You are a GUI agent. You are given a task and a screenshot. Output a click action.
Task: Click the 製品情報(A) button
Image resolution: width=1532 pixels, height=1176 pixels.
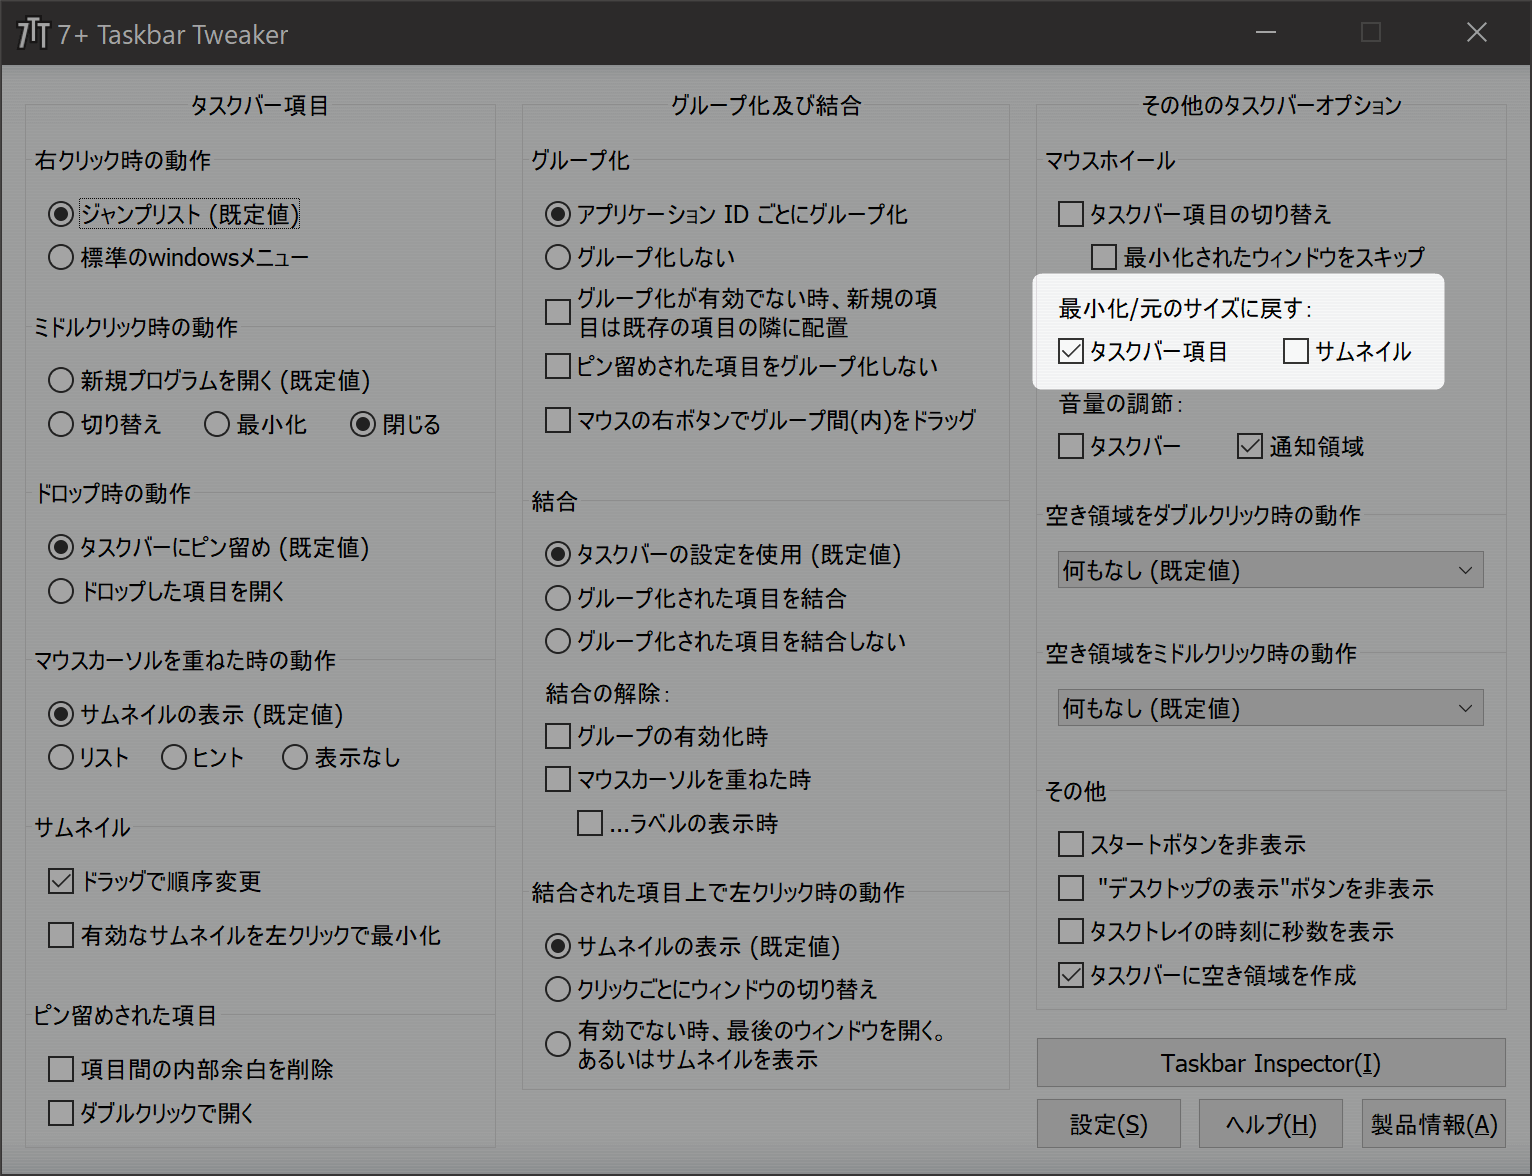[1434, 1124]
